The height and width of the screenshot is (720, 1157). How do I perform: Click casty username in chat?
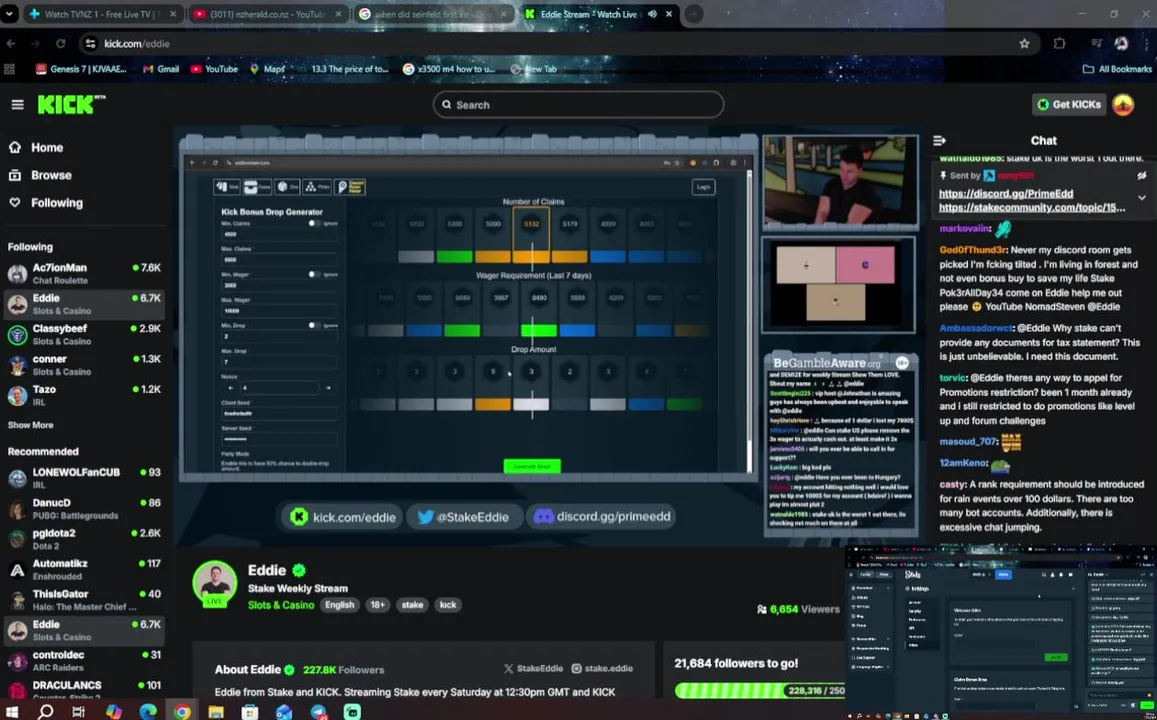952,485
